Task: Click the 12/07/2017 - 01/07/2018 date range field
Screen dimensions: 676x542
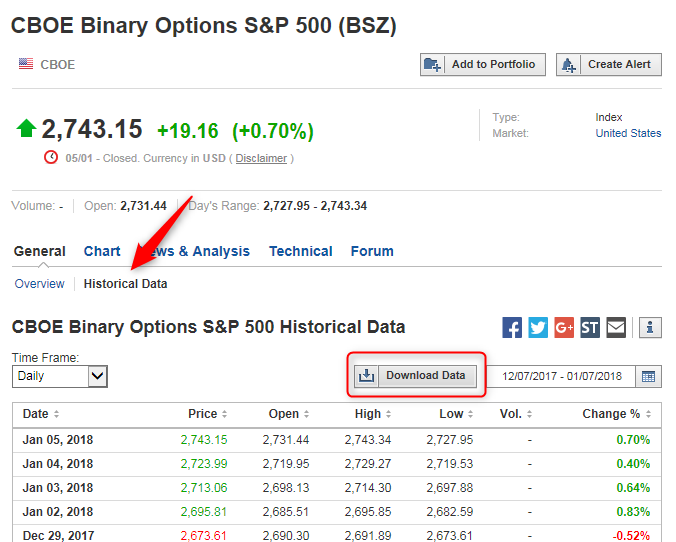Action: [x=562, y=376]
